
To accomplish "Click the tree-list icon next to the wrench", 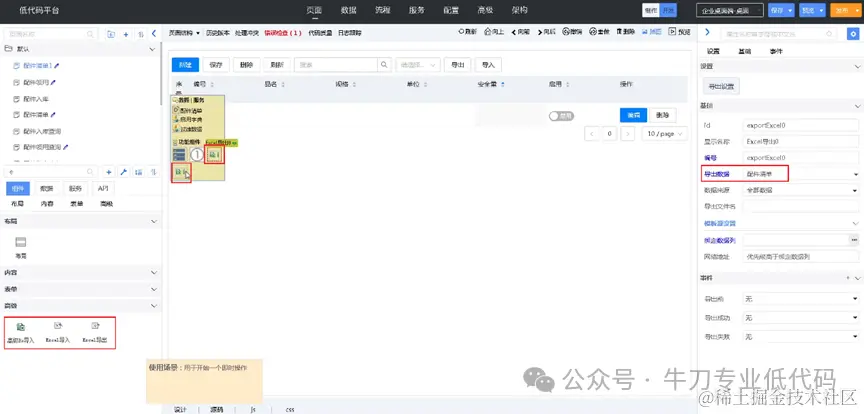I will click(x=138, y=172).
